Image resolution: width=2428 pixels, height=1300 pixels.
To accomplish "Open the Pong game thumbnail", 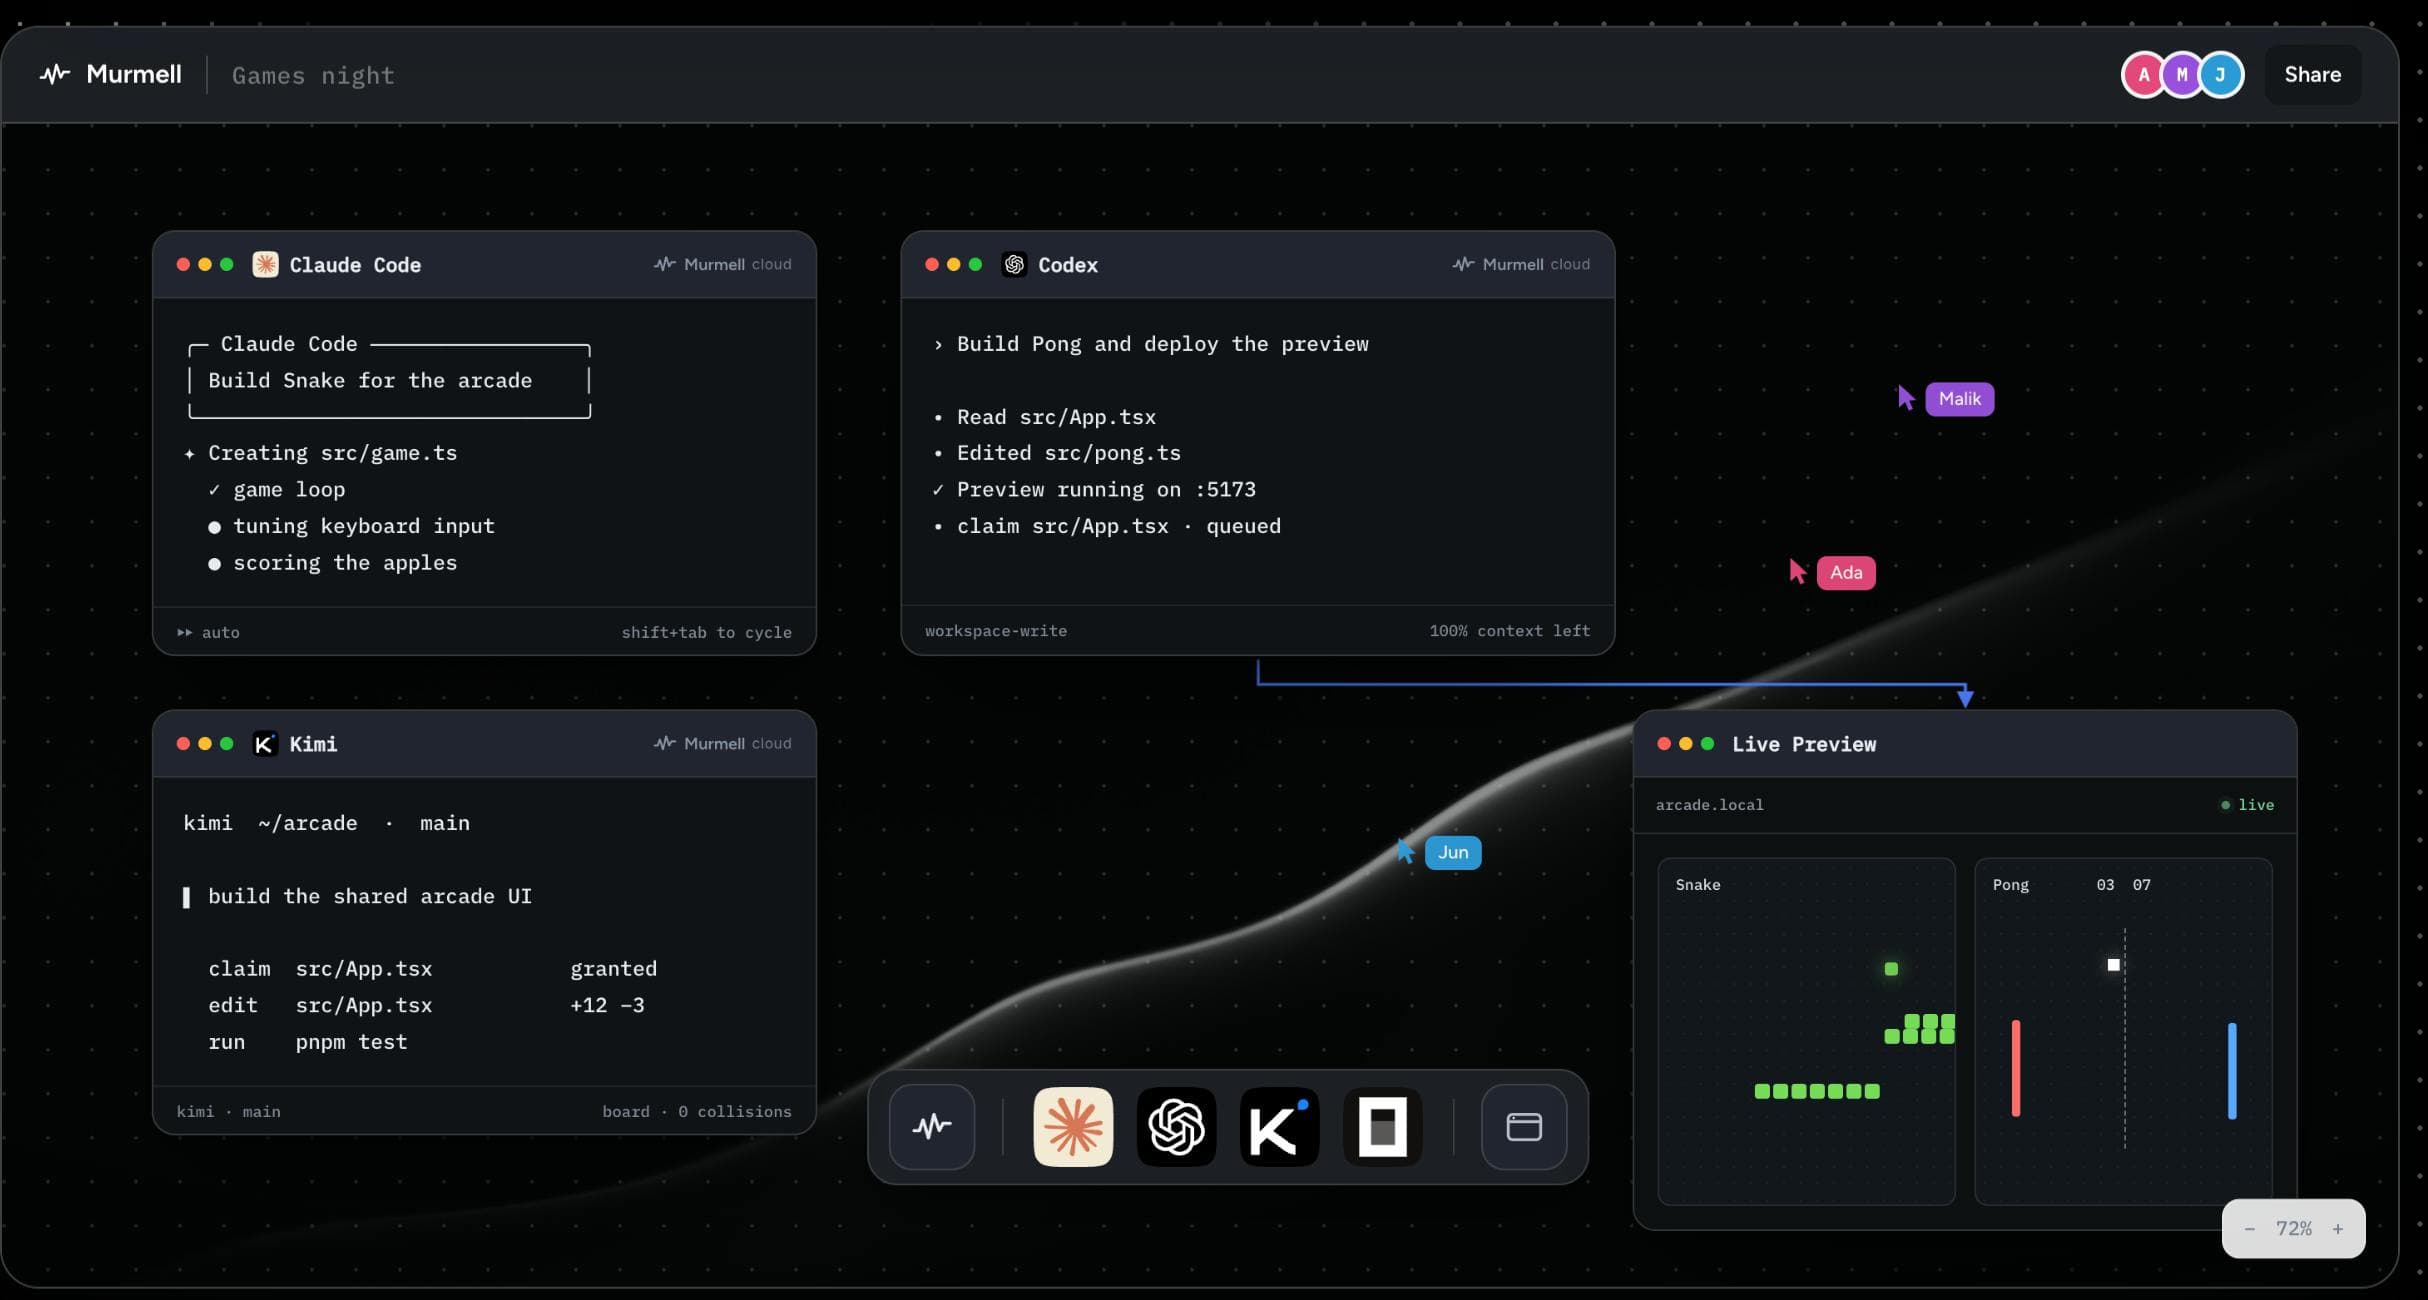I will point(2123,1031).
